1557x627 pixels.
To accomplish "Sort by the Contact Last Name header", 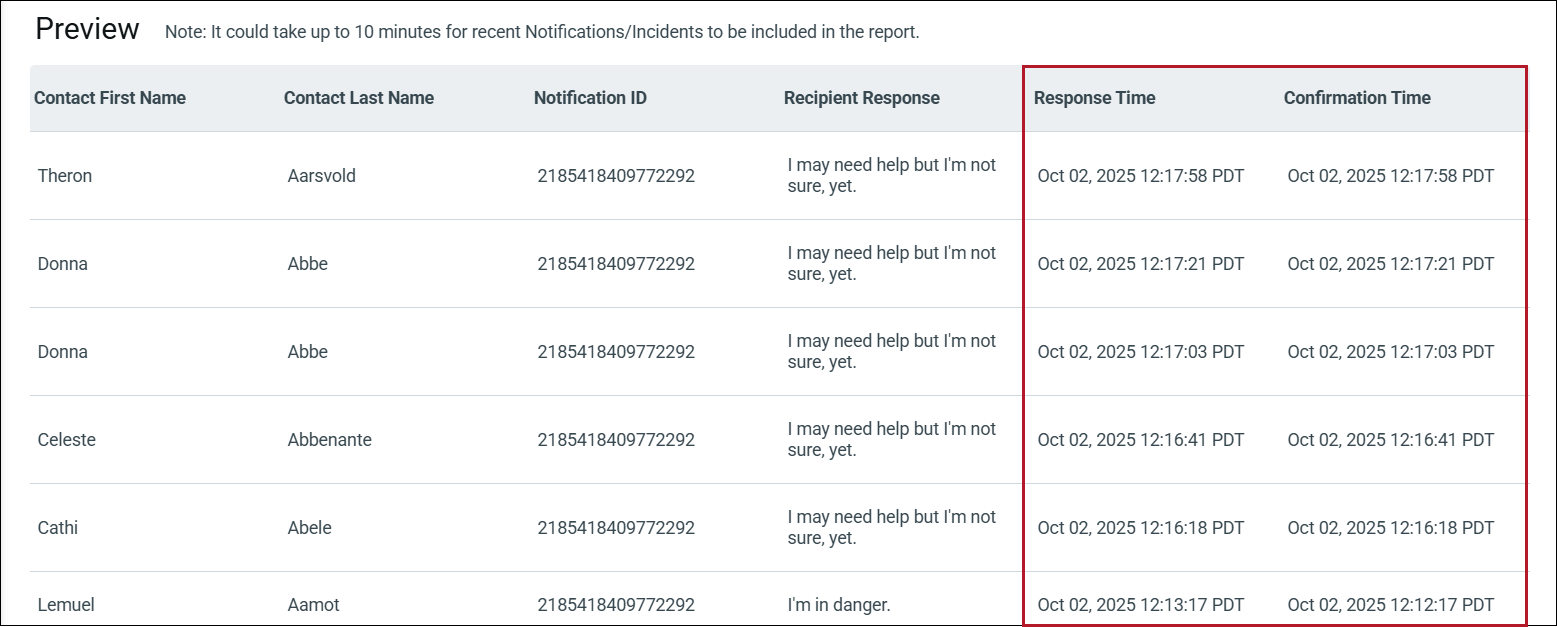I will [359, 98].
